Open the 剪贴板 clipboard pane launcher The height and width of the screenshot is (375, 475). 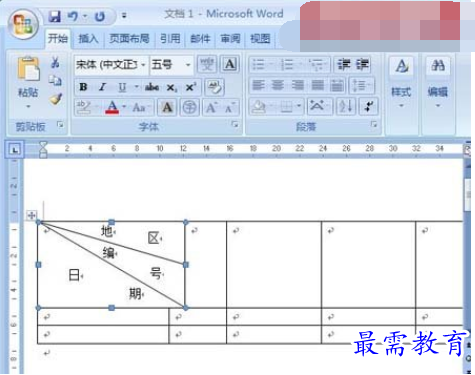(60, 125)
